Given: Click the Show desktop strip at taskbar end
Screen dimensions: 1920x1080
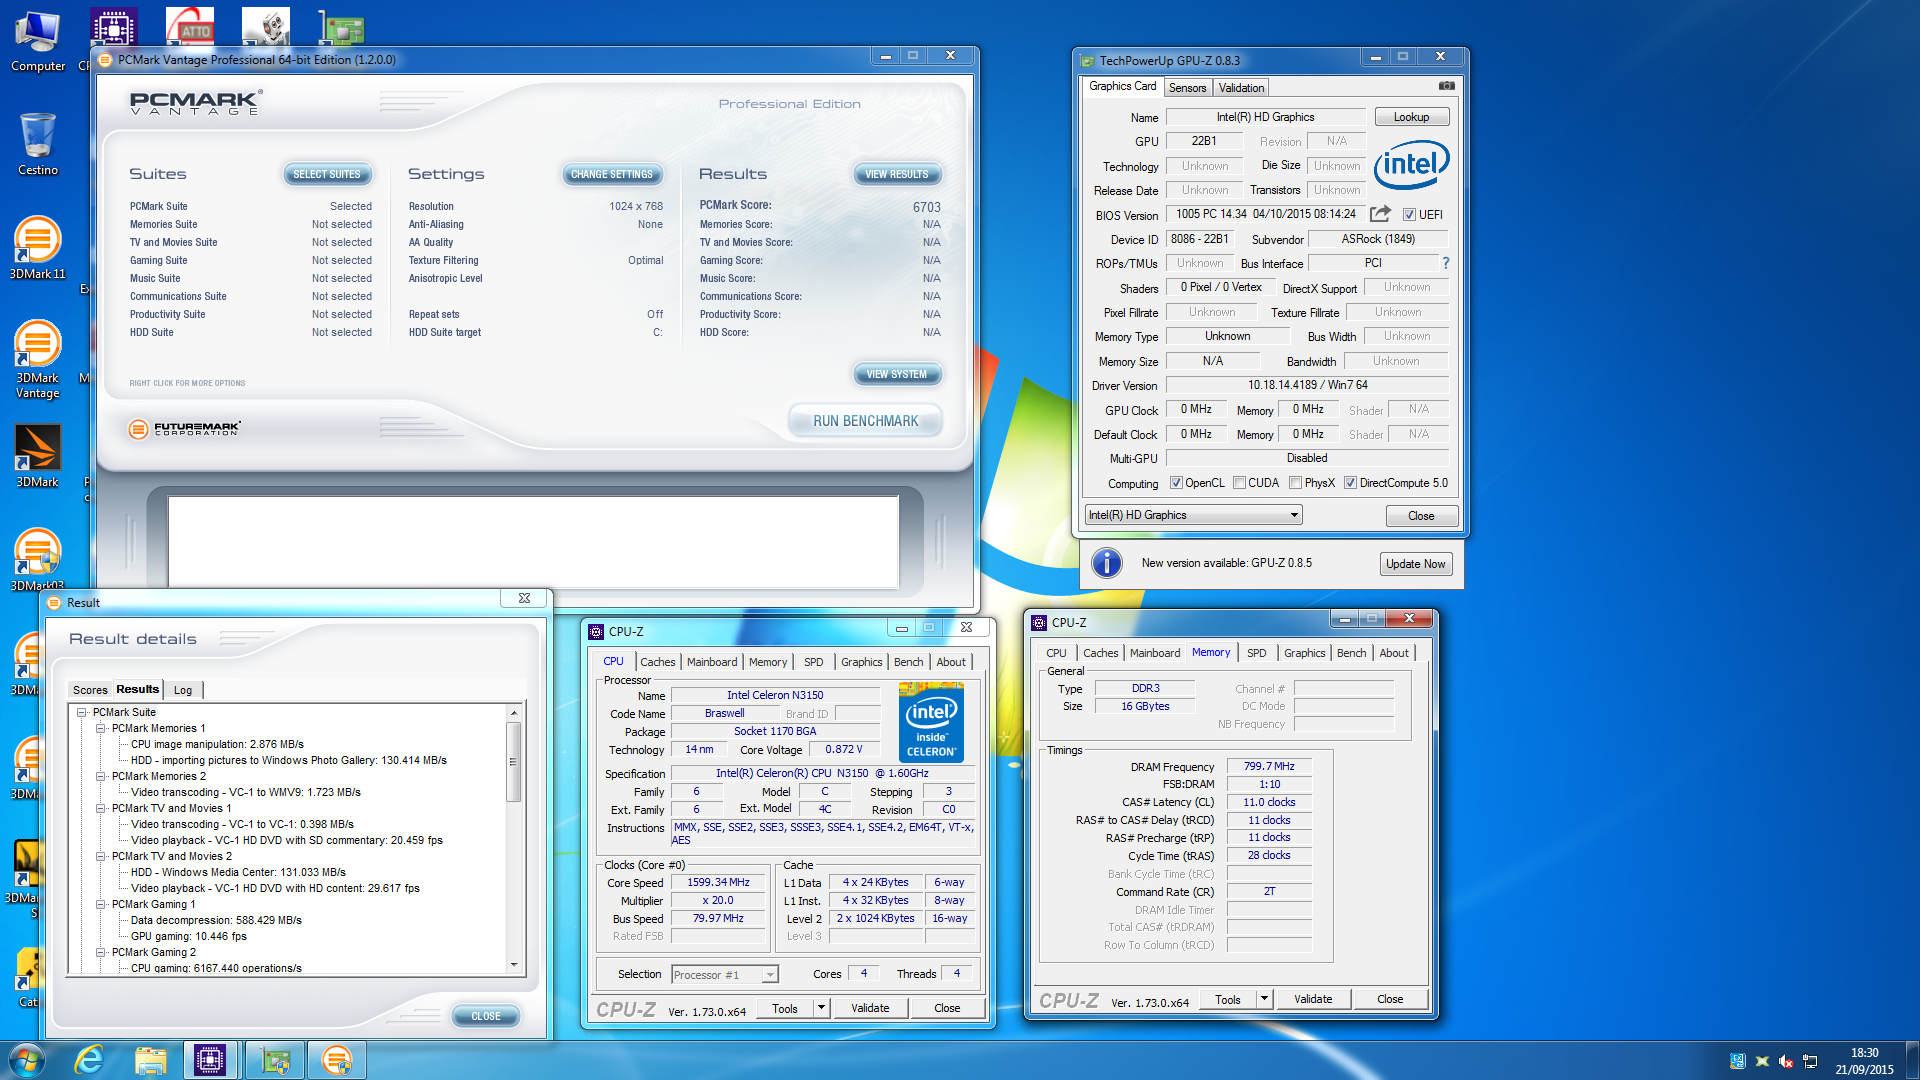Looking at the screenshot, I should click(x=1913, y=1060).
